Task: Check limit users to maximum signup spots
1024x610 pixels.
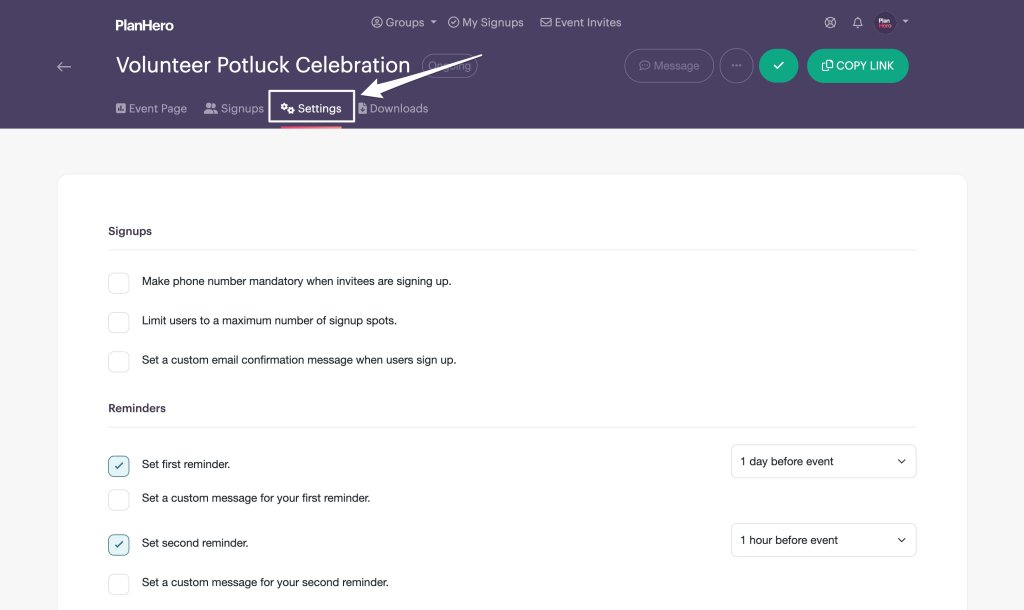Action: pos(119,322)
